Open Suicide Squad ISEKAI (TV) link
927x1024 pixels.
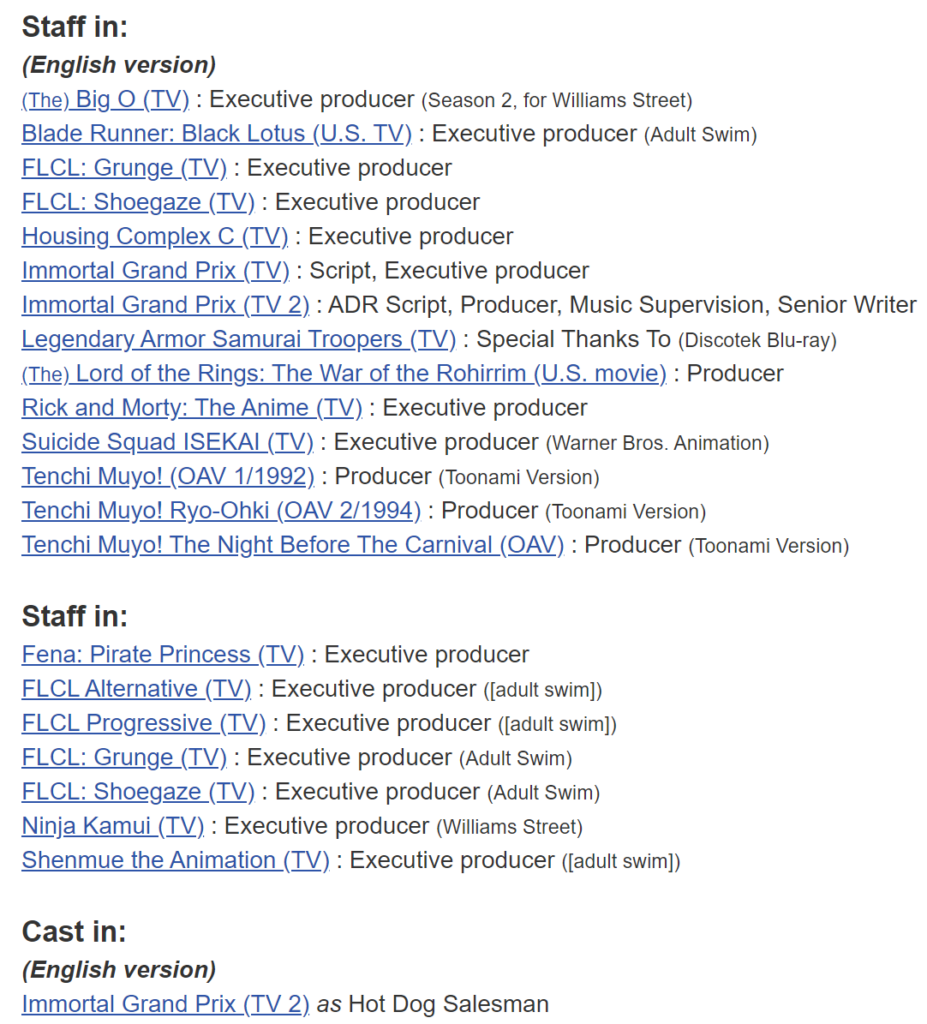click(x=167, y=442)
